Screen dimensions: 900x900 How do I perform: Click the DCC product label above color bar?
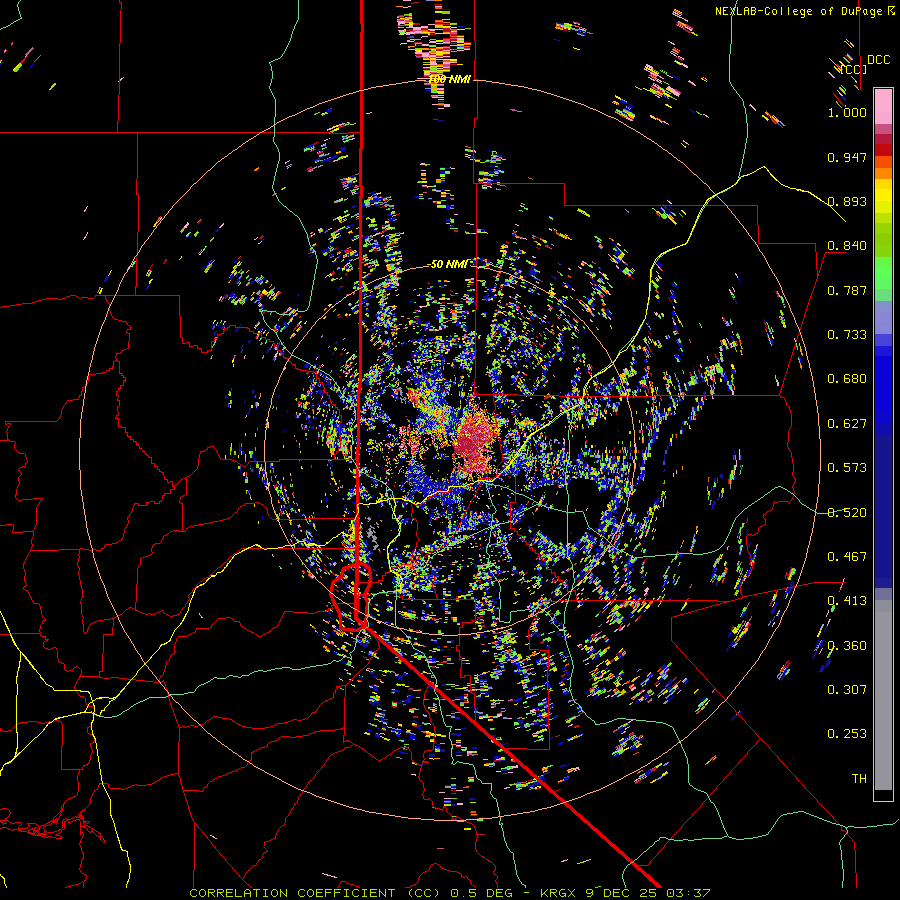pos(878,60)
